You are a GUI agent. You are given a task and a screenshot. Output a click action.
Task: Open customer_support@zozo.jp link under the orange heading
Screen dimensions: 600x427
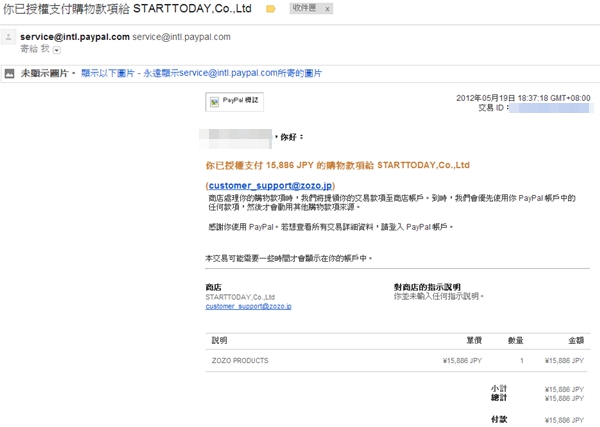(270, 186)
